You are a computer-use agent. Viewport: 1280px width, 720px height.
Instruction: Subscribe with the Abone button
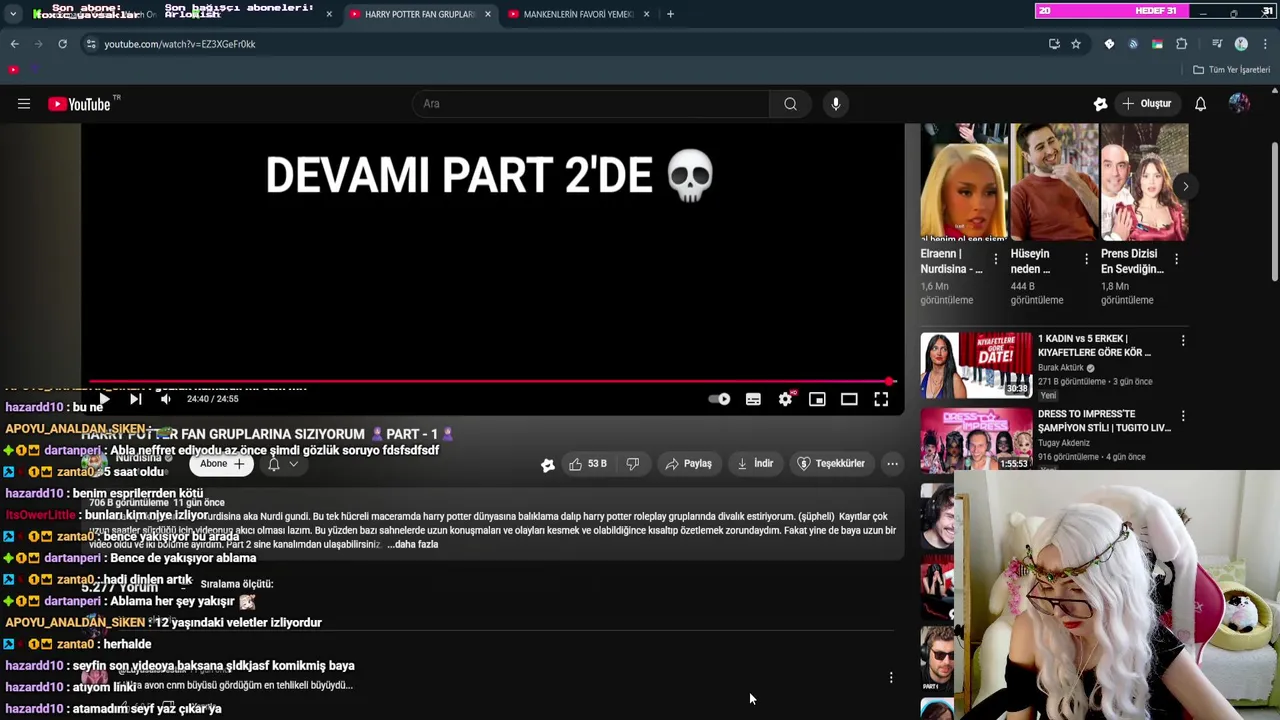pos(222,464)
